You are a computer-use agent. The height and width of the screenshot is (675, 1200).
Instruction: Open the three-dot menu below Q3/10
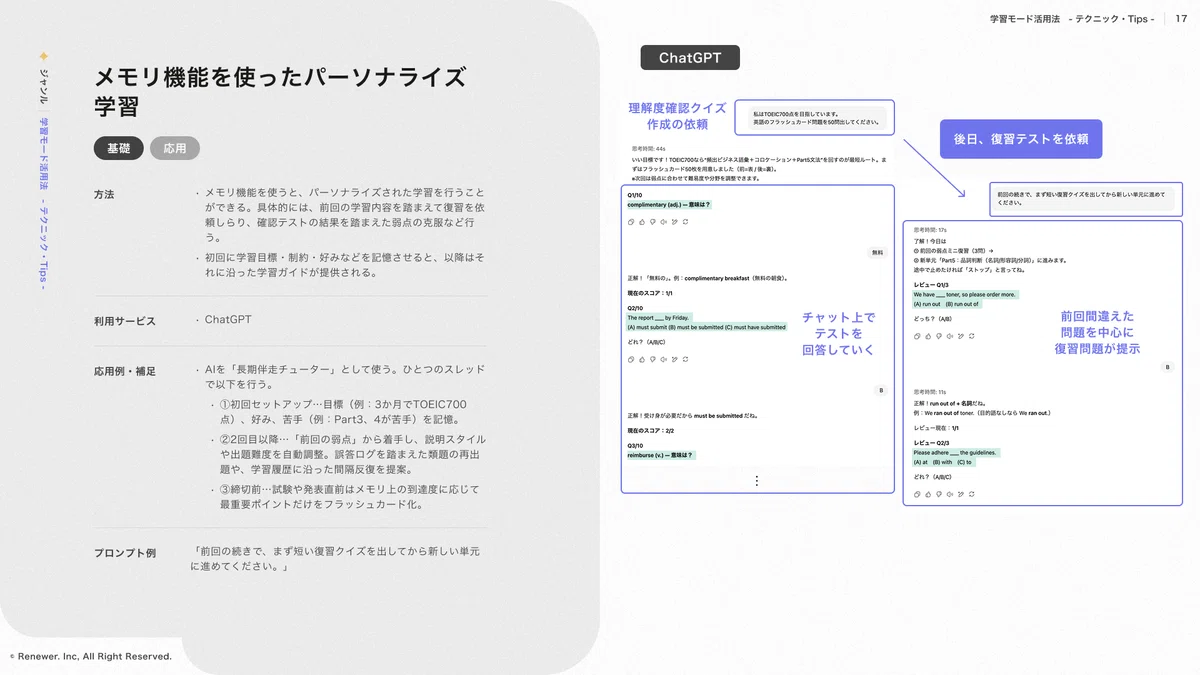pyautogui.click(x=756, y=481)
